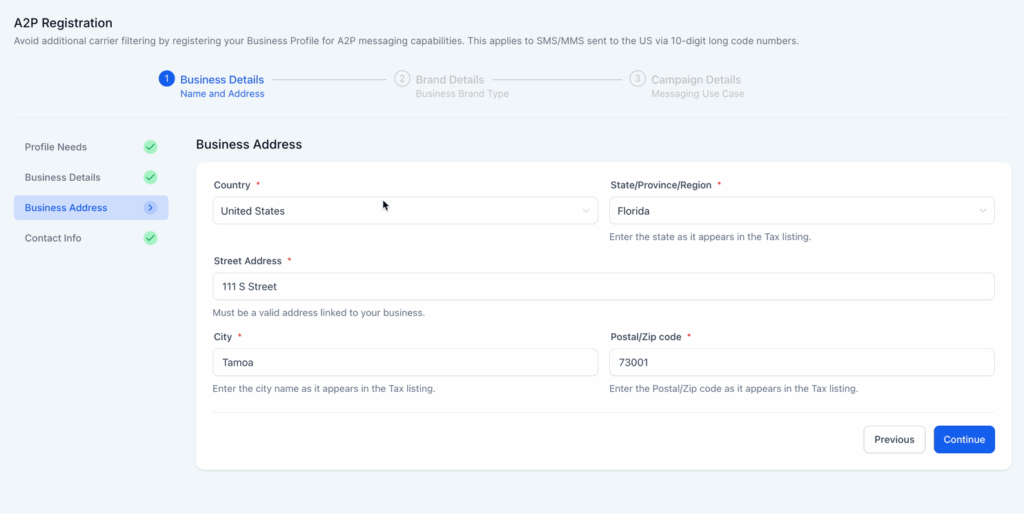This screenshot has height=514, width=1024.
Task: Click the Business Details green checkmark icon
Action: 150,177
